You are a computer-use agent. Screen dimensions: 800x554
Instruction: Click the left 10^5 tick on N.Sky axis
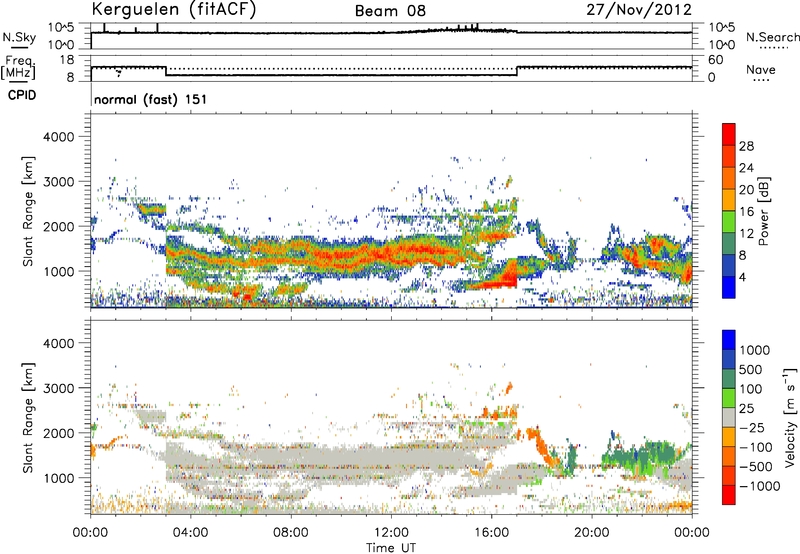[x=62, y=27]
